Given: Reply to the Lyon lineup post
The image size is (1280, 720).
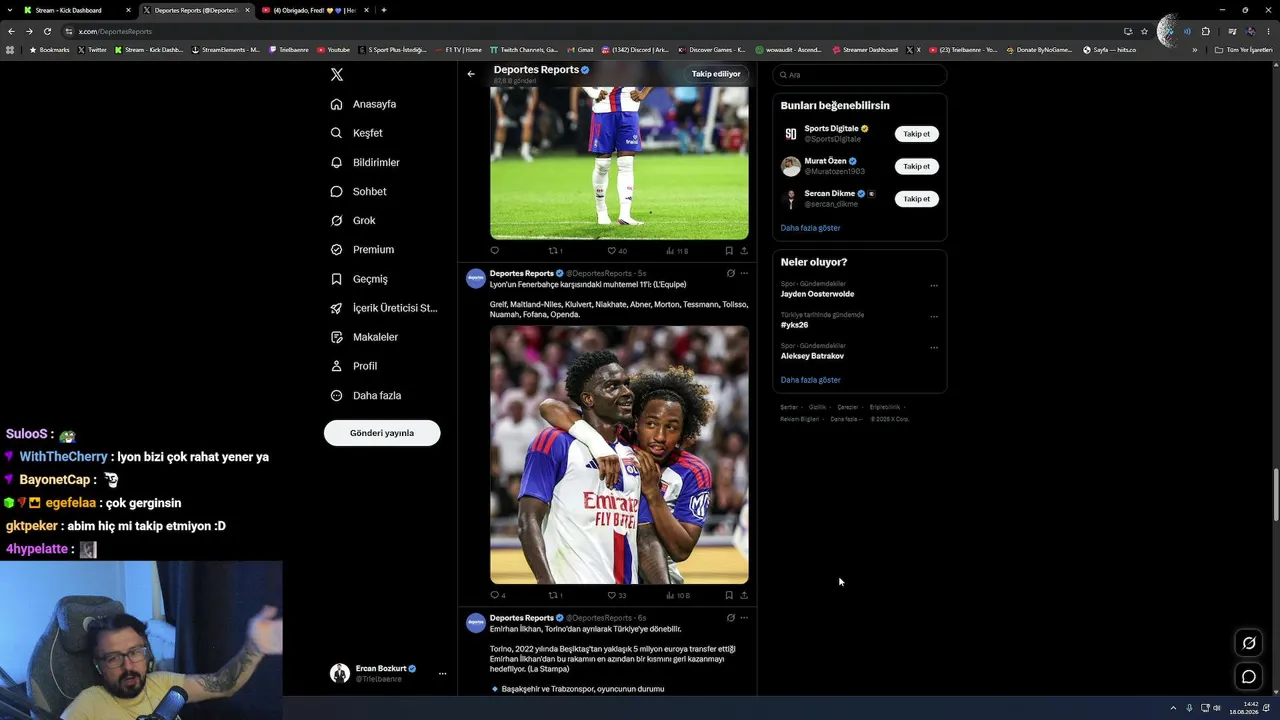Looking at the screenshot, I should 497,595.
